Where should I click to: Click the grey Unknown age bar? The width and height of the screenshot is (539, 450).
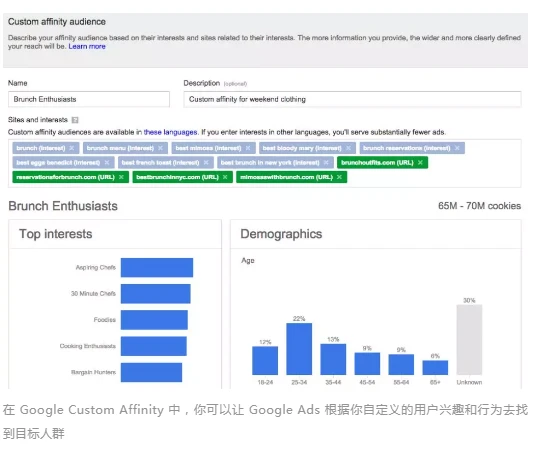(469, 340)
